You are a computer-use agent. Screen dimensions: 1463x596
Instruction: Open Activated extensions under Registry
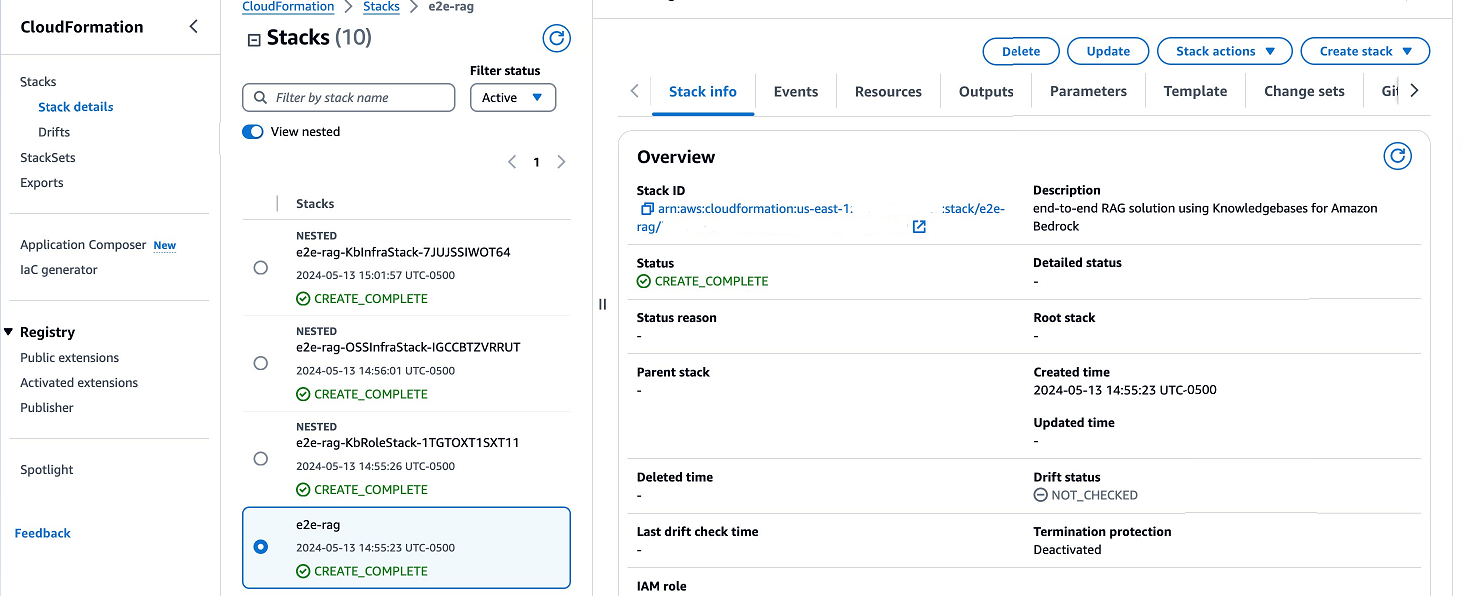pos(79,383)
